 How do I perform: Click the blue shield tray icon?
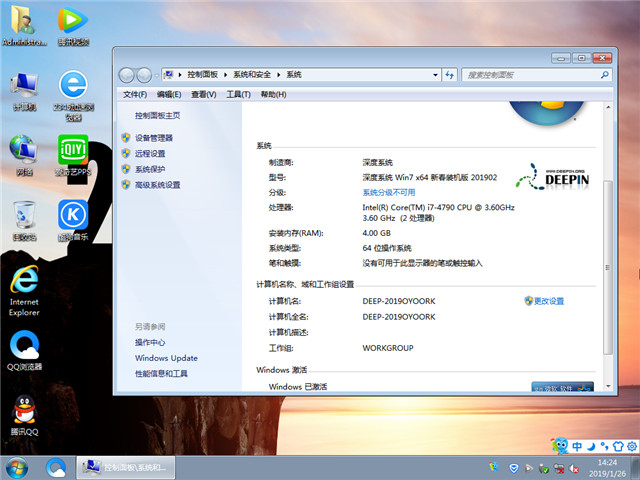(x=513, y=468)
